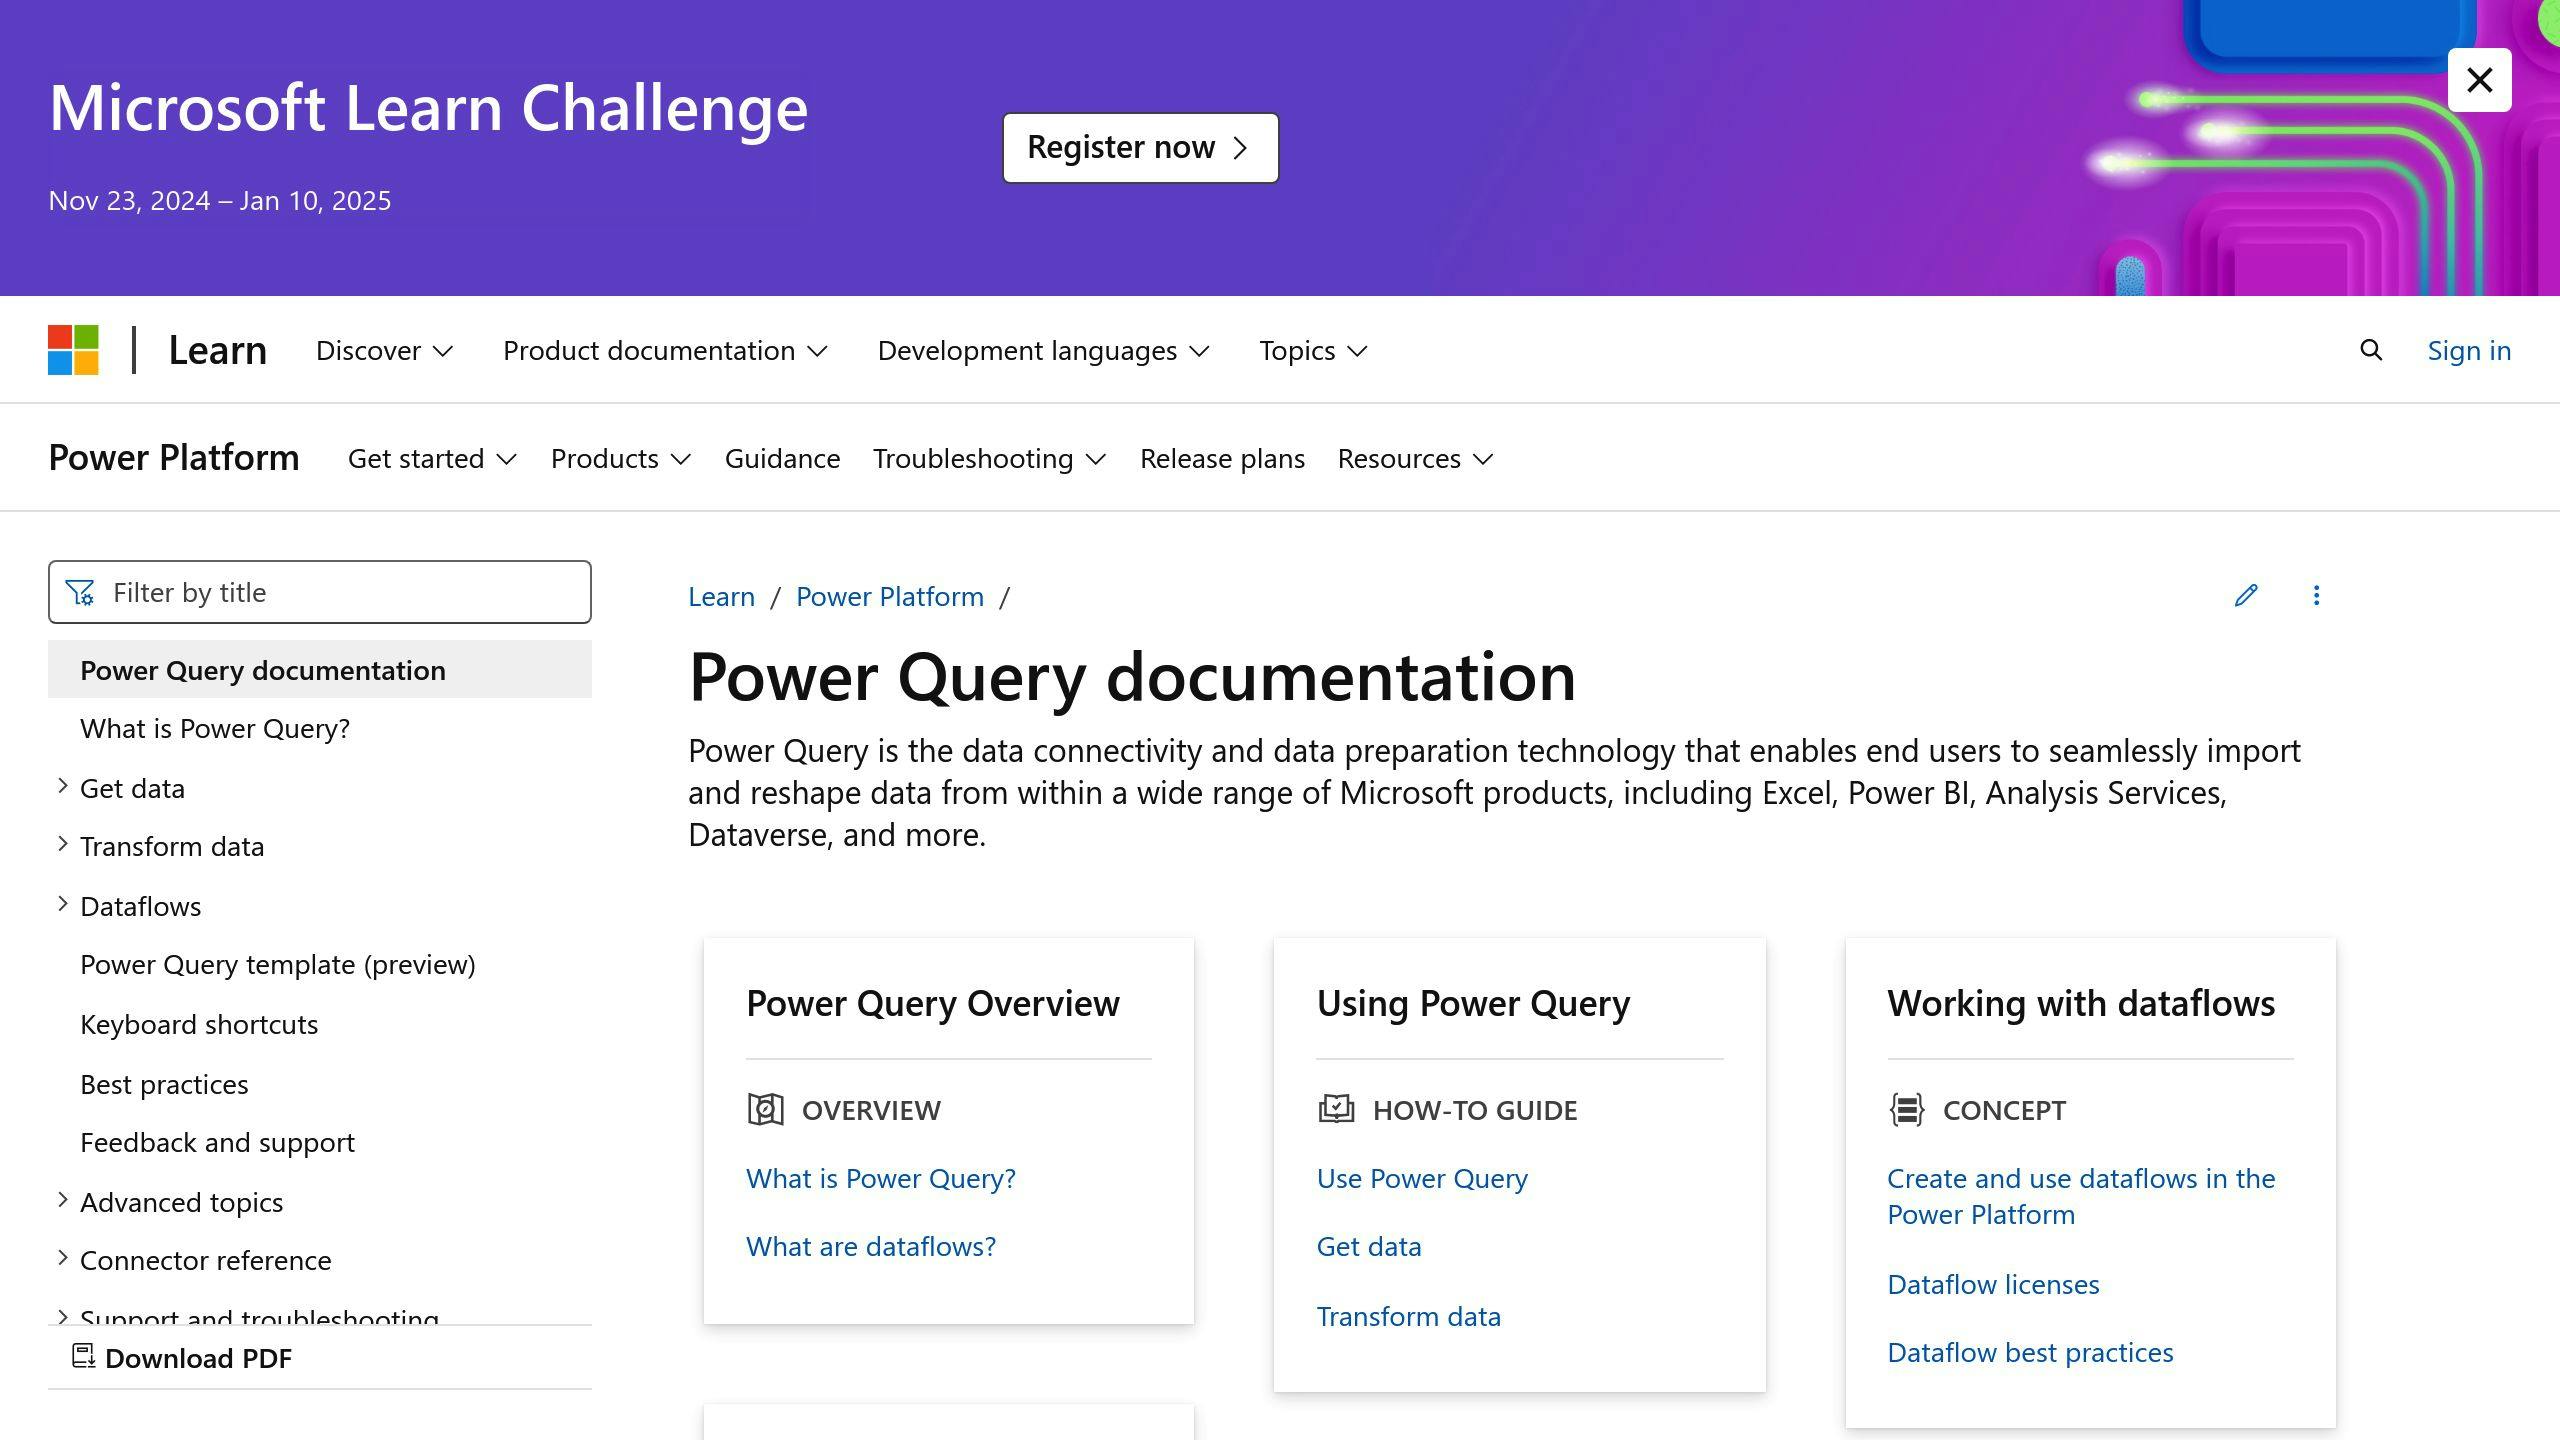This screenshot has height=1440, width=2560.
Task: Open Power Query template (preview) item
Action: (278, 964)
